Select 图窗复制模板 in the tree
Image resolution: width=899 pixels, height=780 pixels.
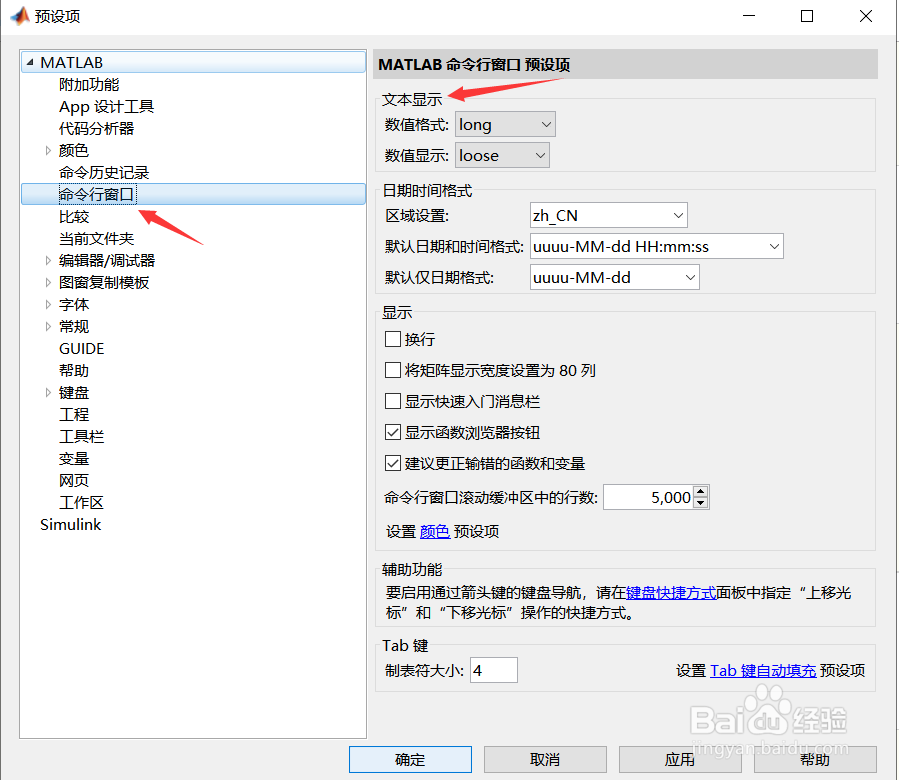pos(104,282)
